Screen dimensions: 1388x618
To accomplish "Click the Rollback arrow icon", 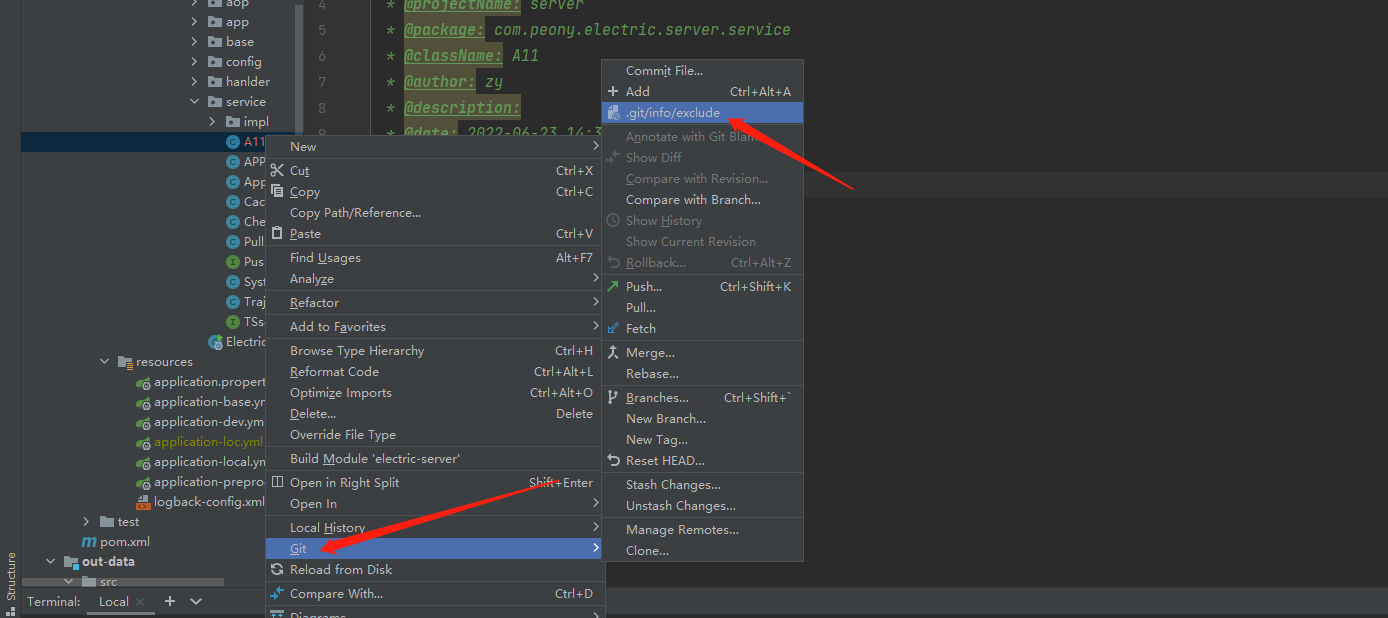I will (x=613, y=262).
